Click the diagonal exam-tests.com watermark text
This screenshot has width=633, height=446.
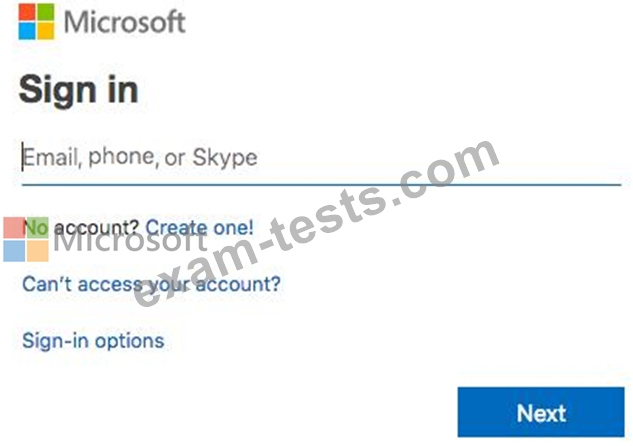click(316, 223)
